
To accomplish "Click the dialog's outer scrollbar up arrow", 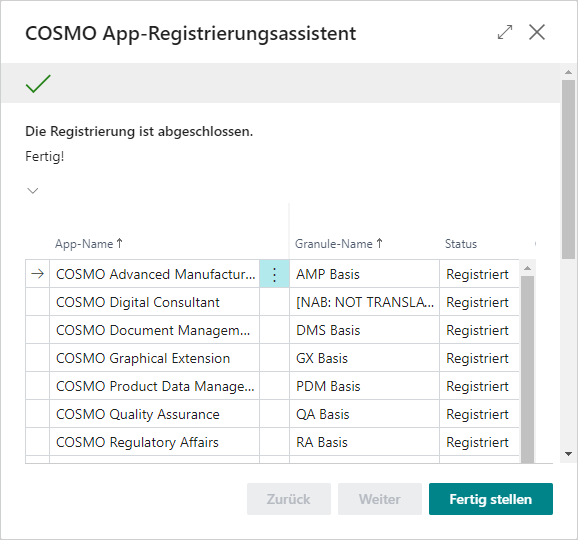I will tap(568, 72).
